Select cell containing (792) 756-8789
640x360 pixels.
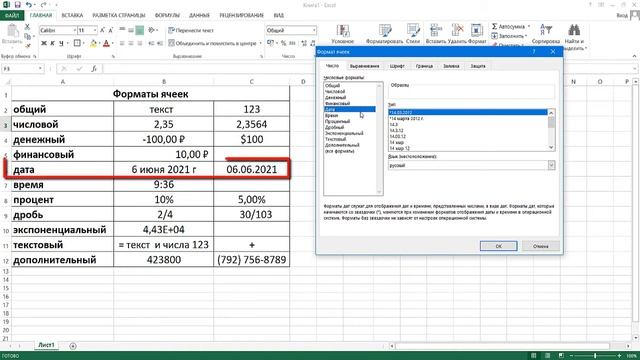251,260
